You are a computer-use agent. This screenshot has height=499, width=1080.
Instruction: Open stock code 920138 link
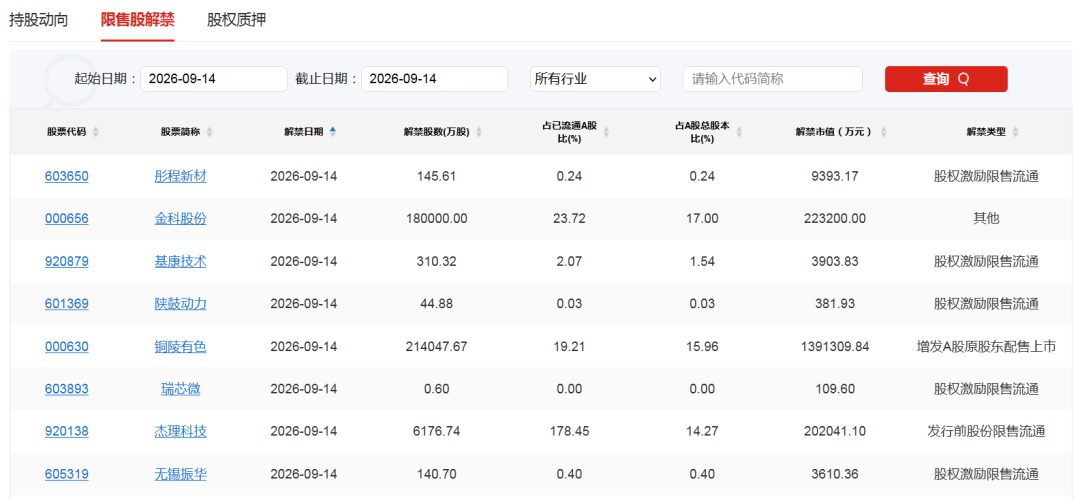(67, 431)
